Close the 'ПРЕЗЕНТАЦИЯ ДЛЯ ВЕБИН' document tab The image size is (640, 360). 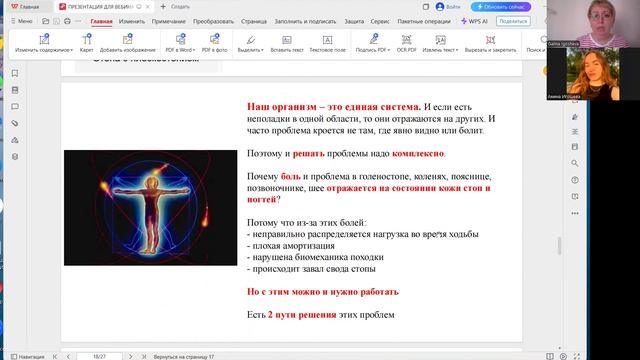coord(148,7)
